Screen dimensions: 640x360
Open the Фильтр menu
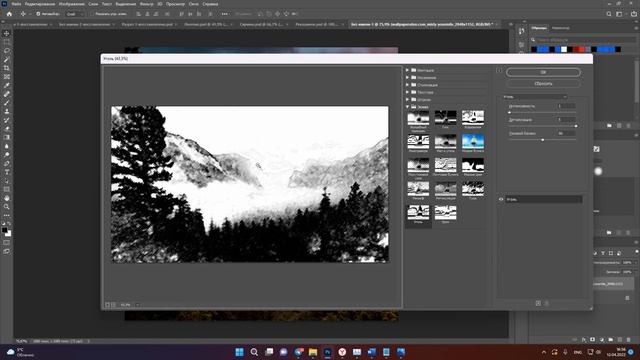[x=147, y=4]
